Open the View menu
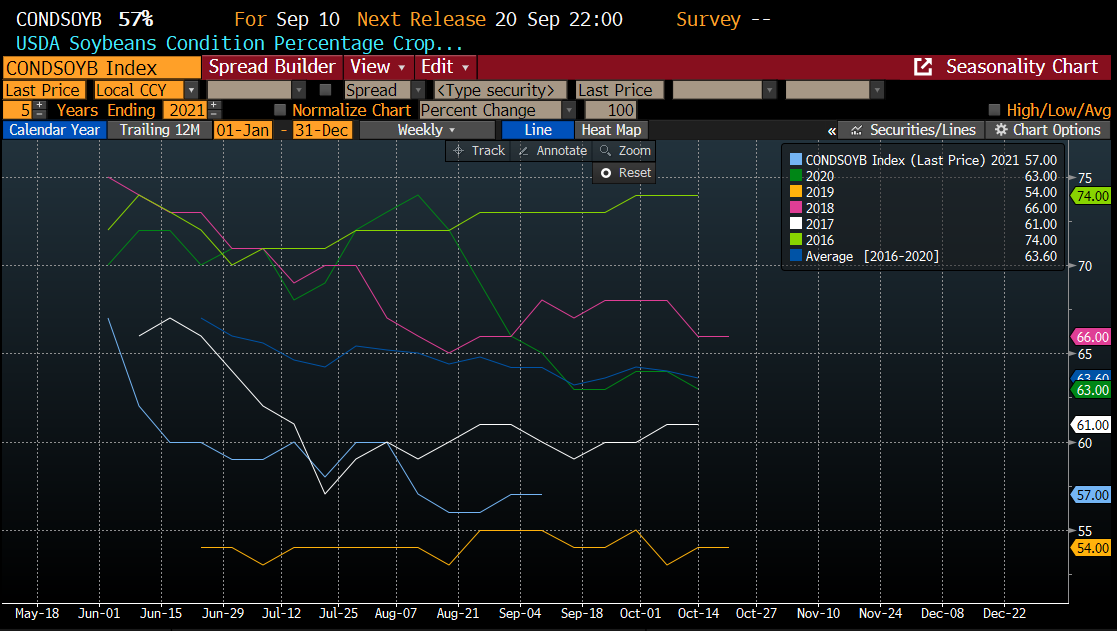The image size is (1117, 631). [377, 67]
